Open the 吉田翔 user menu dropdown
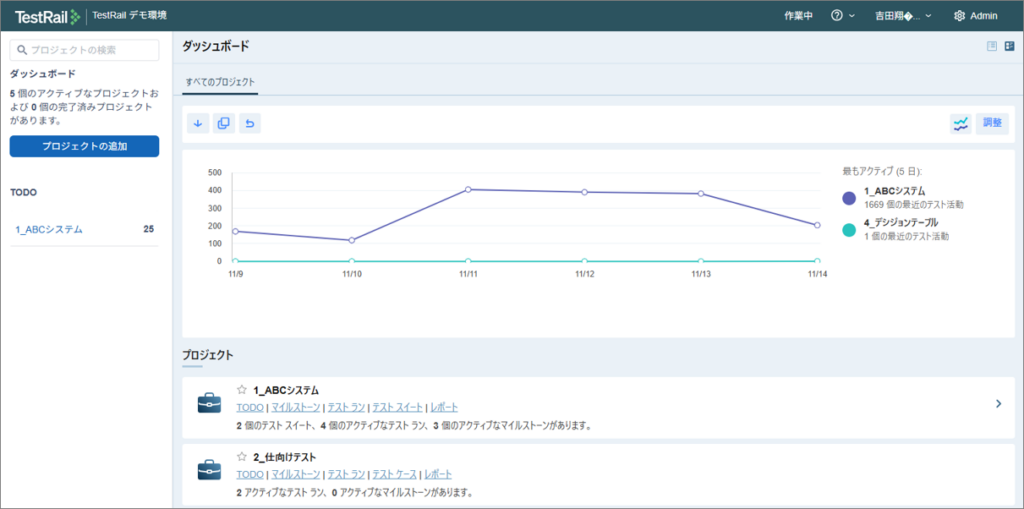The width and height of the screenshot is (1024, 509). click(x=904, y=16)
